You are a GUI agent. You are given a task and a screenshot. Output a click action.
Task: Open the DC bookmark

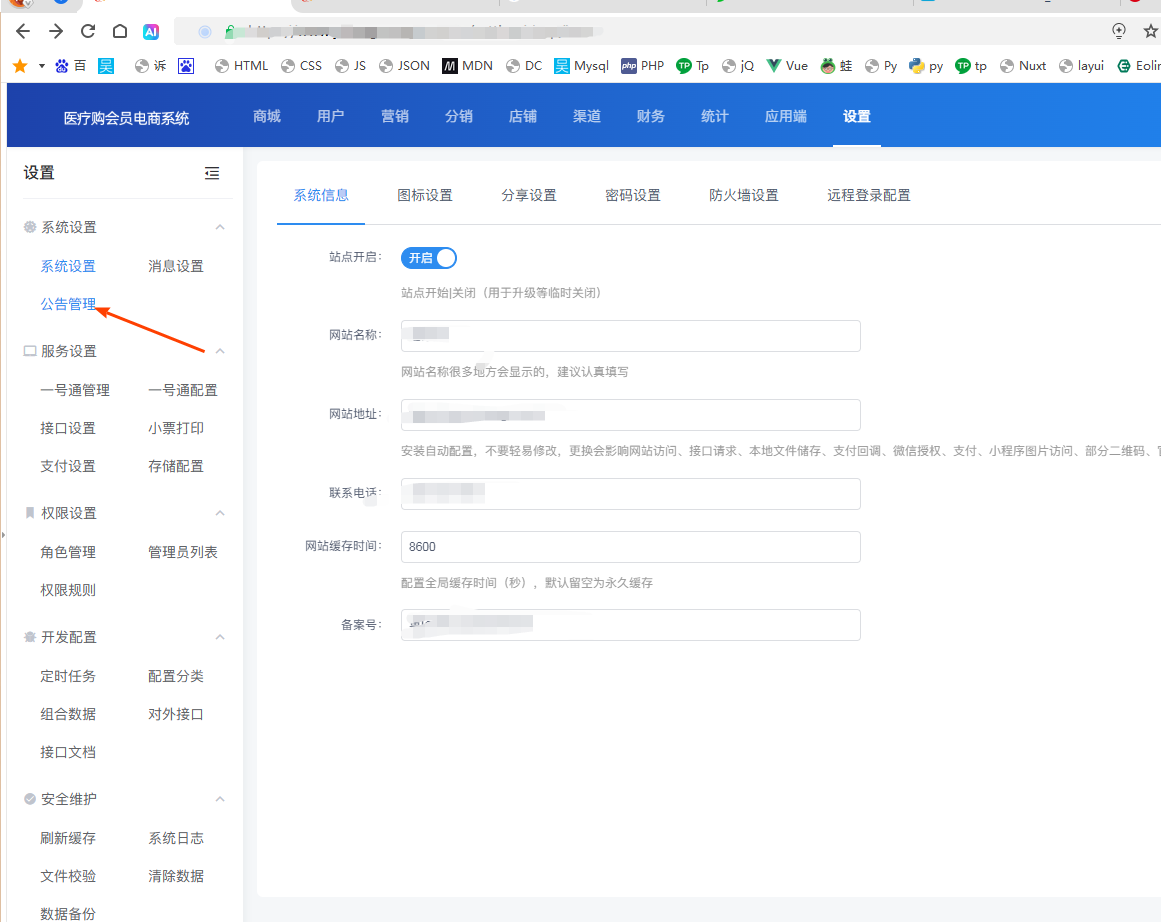click(x=524, y=66)
